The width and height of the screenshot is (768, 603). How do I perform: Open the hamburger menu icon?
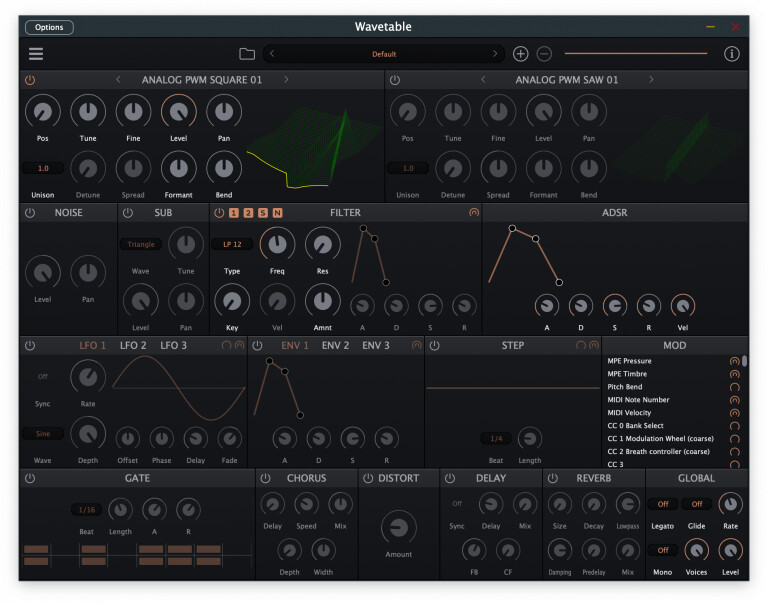tap(36, 54)
